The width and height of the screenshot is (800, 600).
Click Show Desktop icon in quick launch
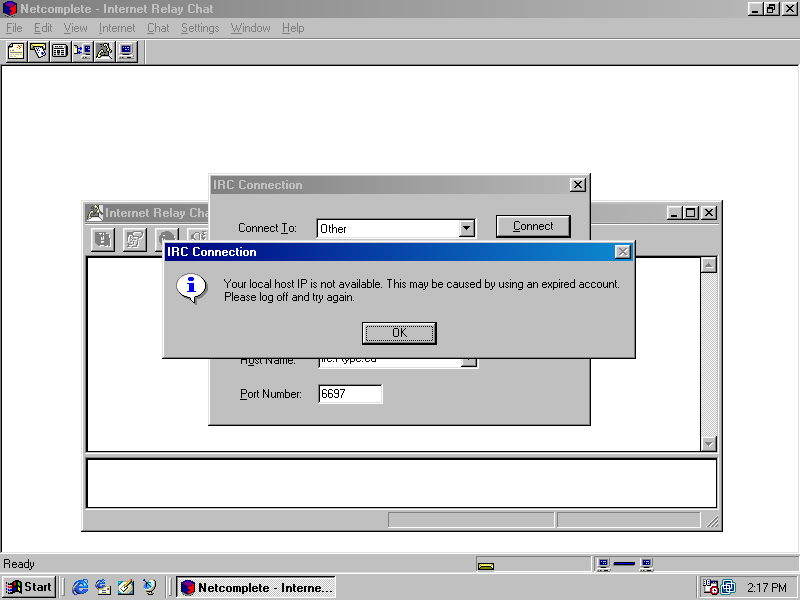pyautogui.click(x=126, y=587)
